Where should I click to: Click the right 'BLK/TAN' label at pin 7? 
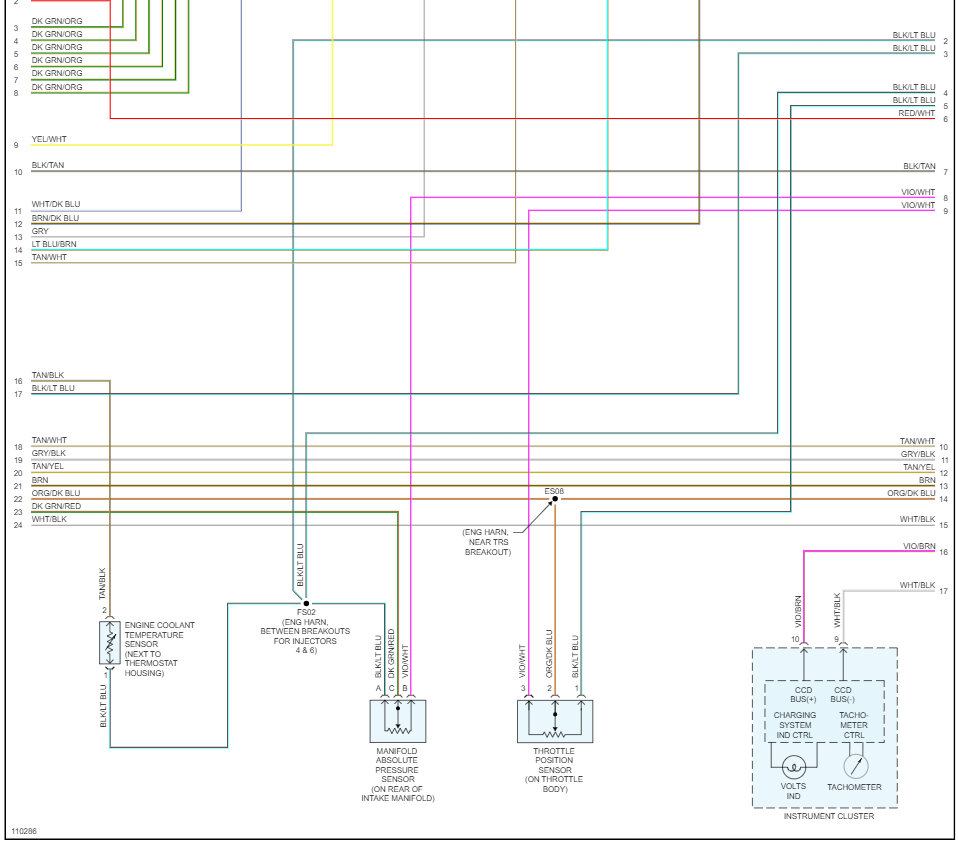point(919,166)
